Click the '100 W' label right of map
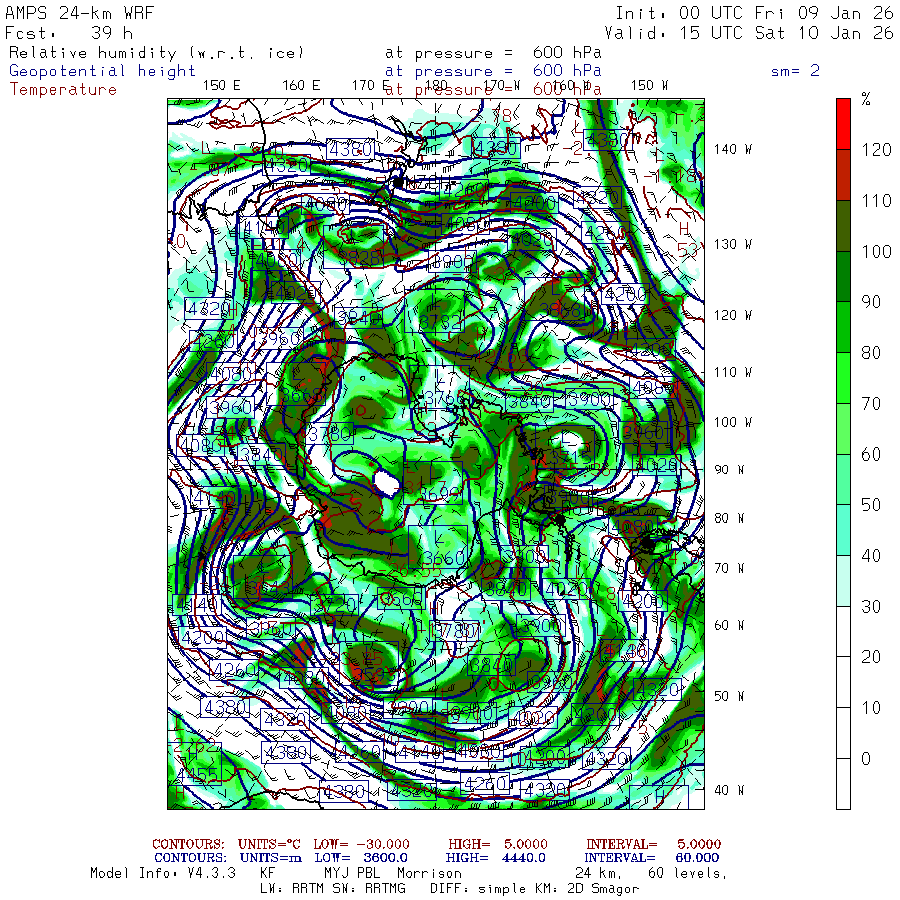900x900 pixels. [x=733, y=422]
